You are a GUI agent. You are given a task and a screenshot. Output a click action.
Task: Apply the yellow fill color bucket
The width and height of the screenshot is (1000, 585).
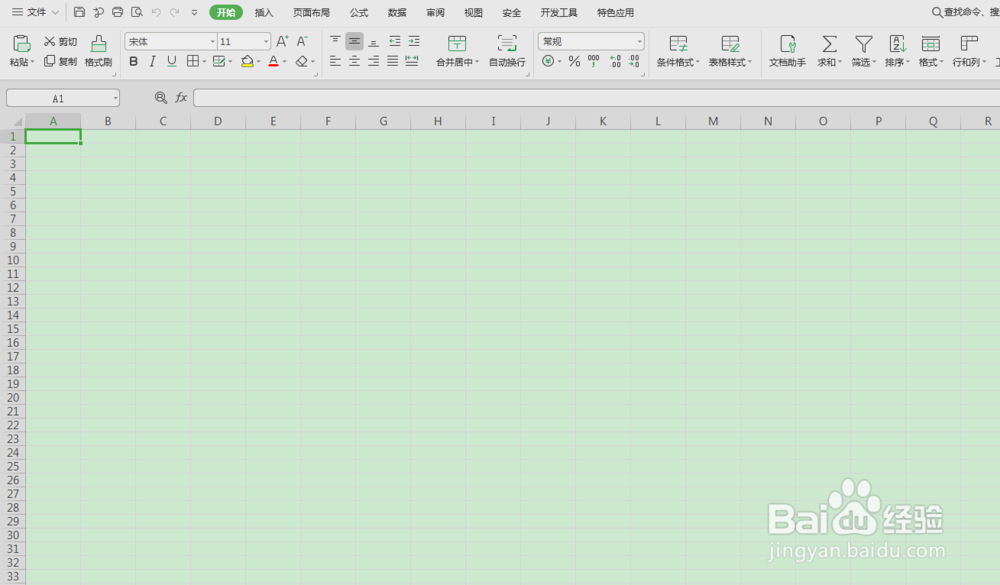247,61
